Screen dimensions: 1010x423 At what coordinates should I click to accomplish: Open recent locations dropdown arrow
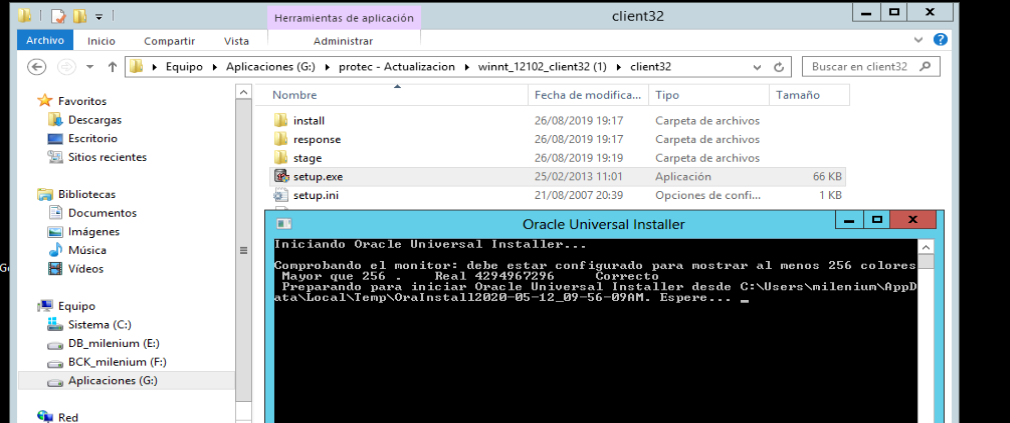(x=88, y=67)
